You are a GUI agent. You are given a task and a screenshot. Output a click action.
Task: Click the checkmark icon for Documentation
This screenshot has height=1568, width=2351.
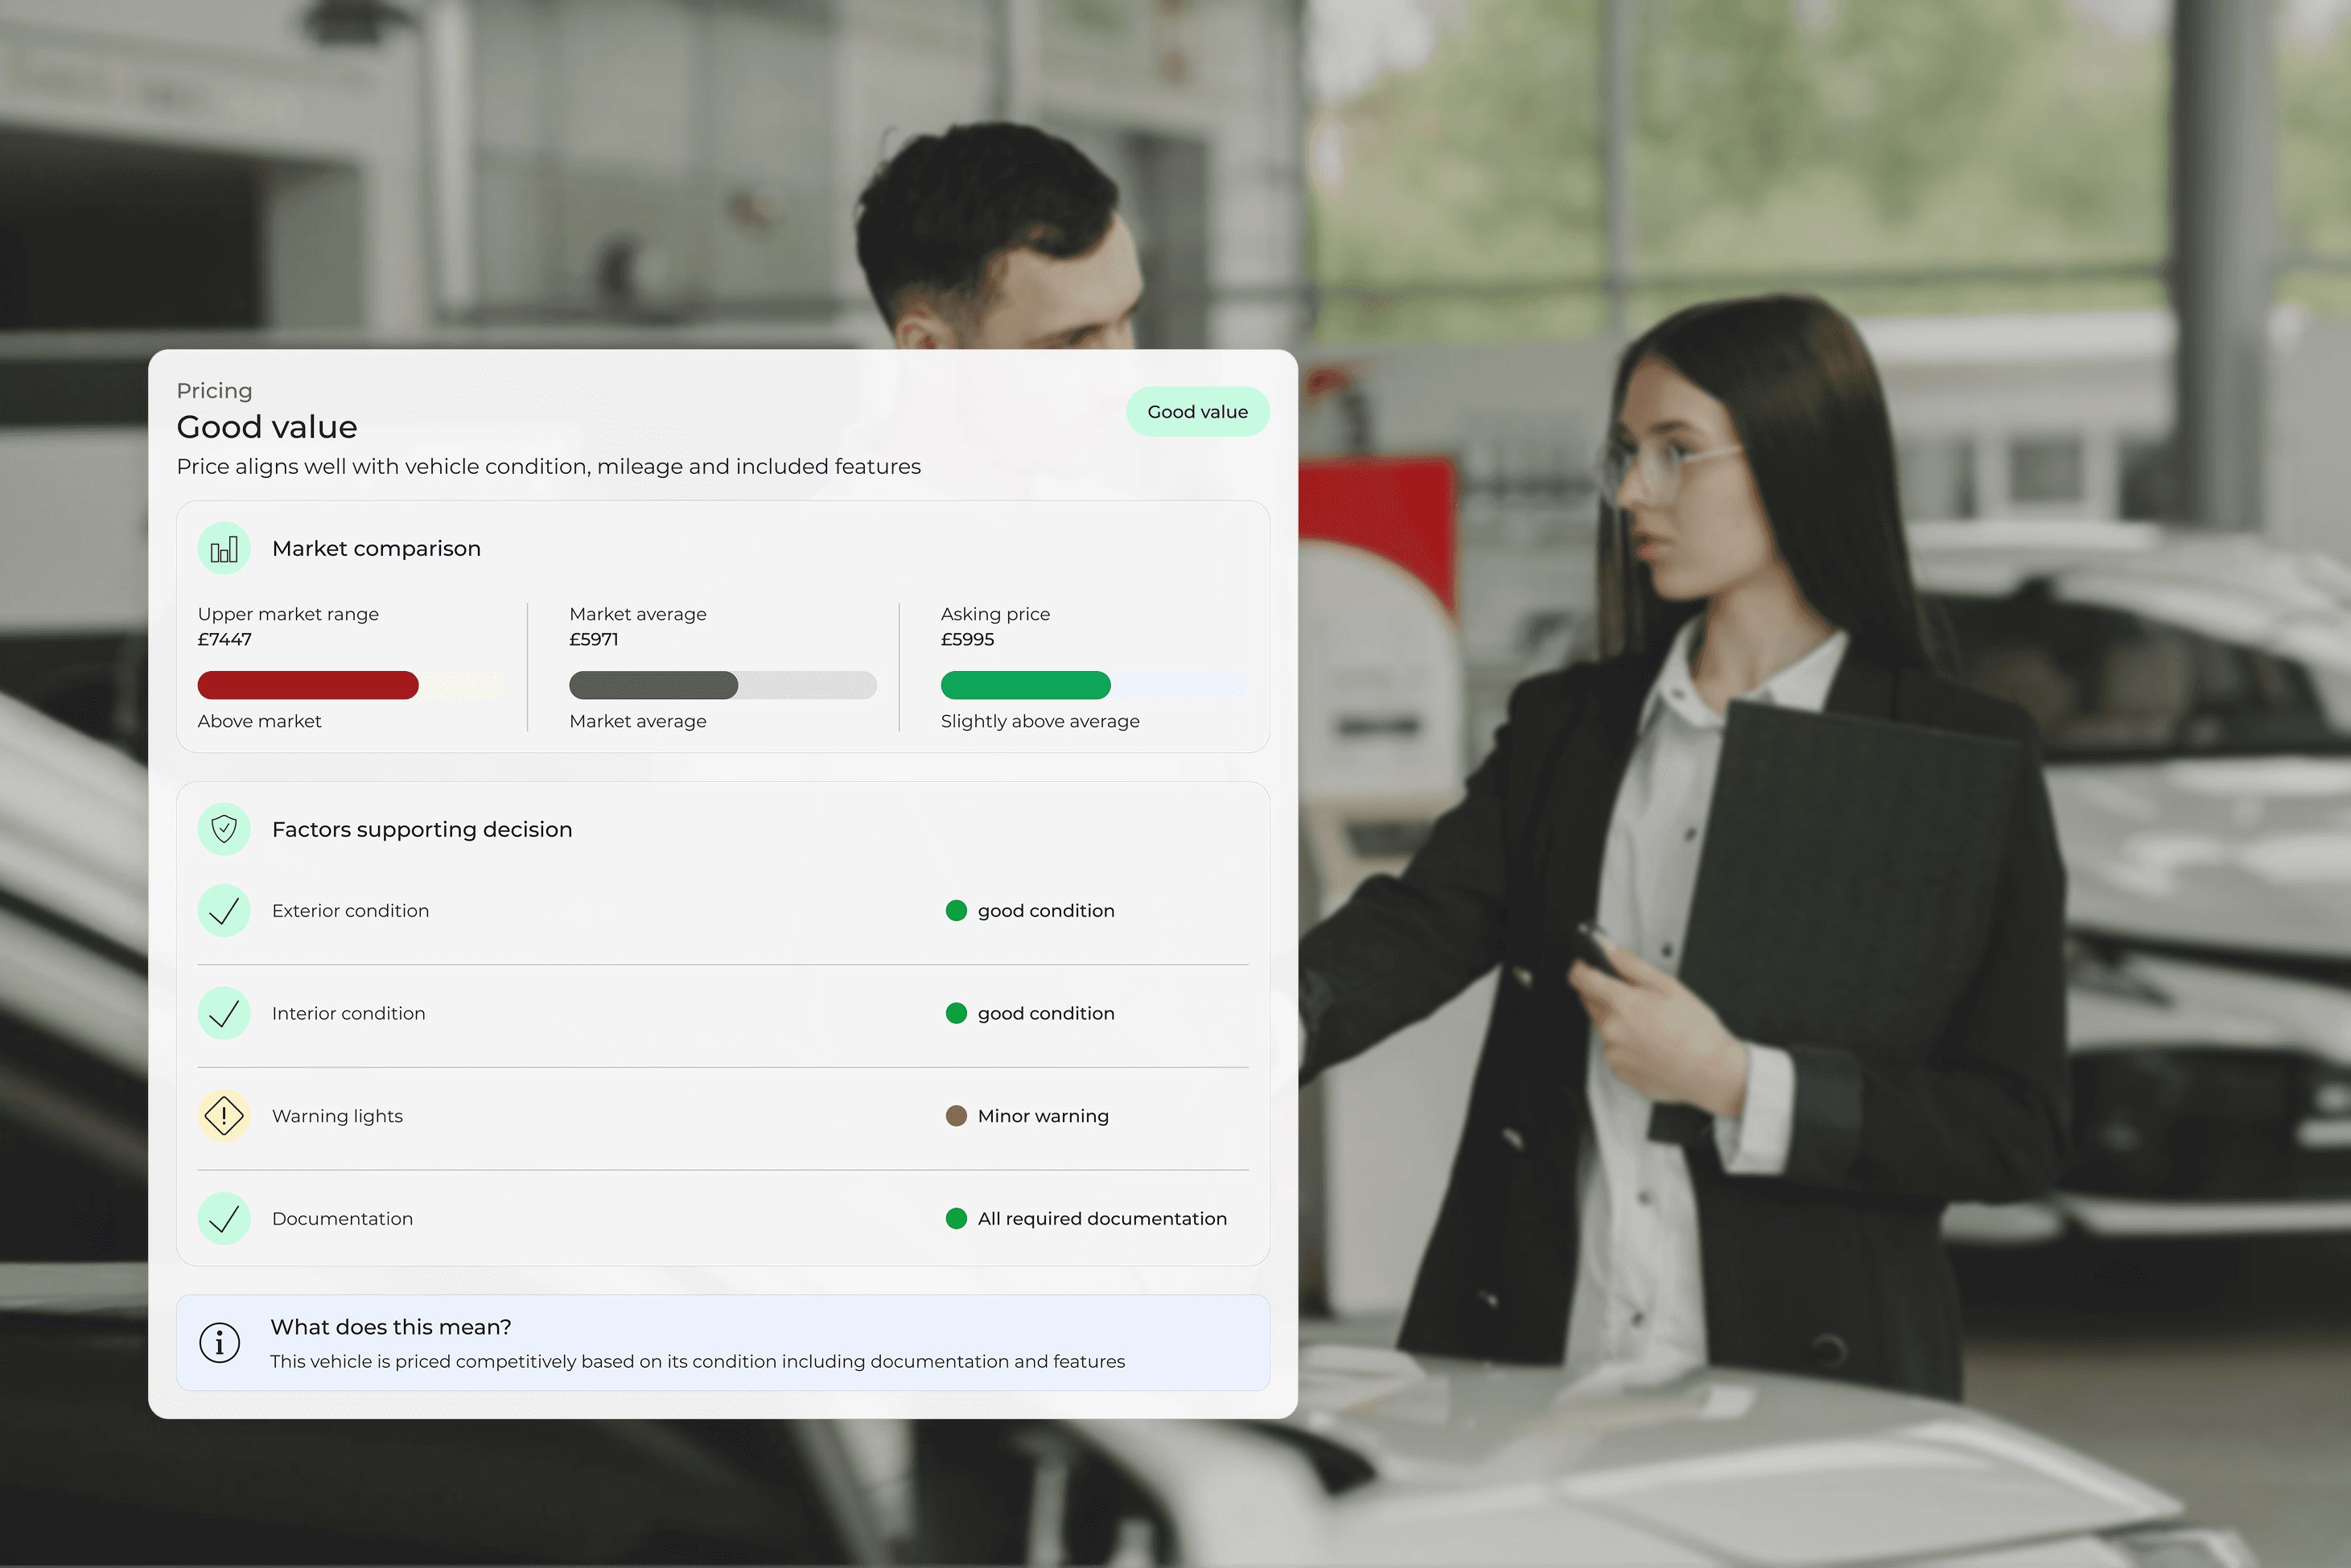224,1218
